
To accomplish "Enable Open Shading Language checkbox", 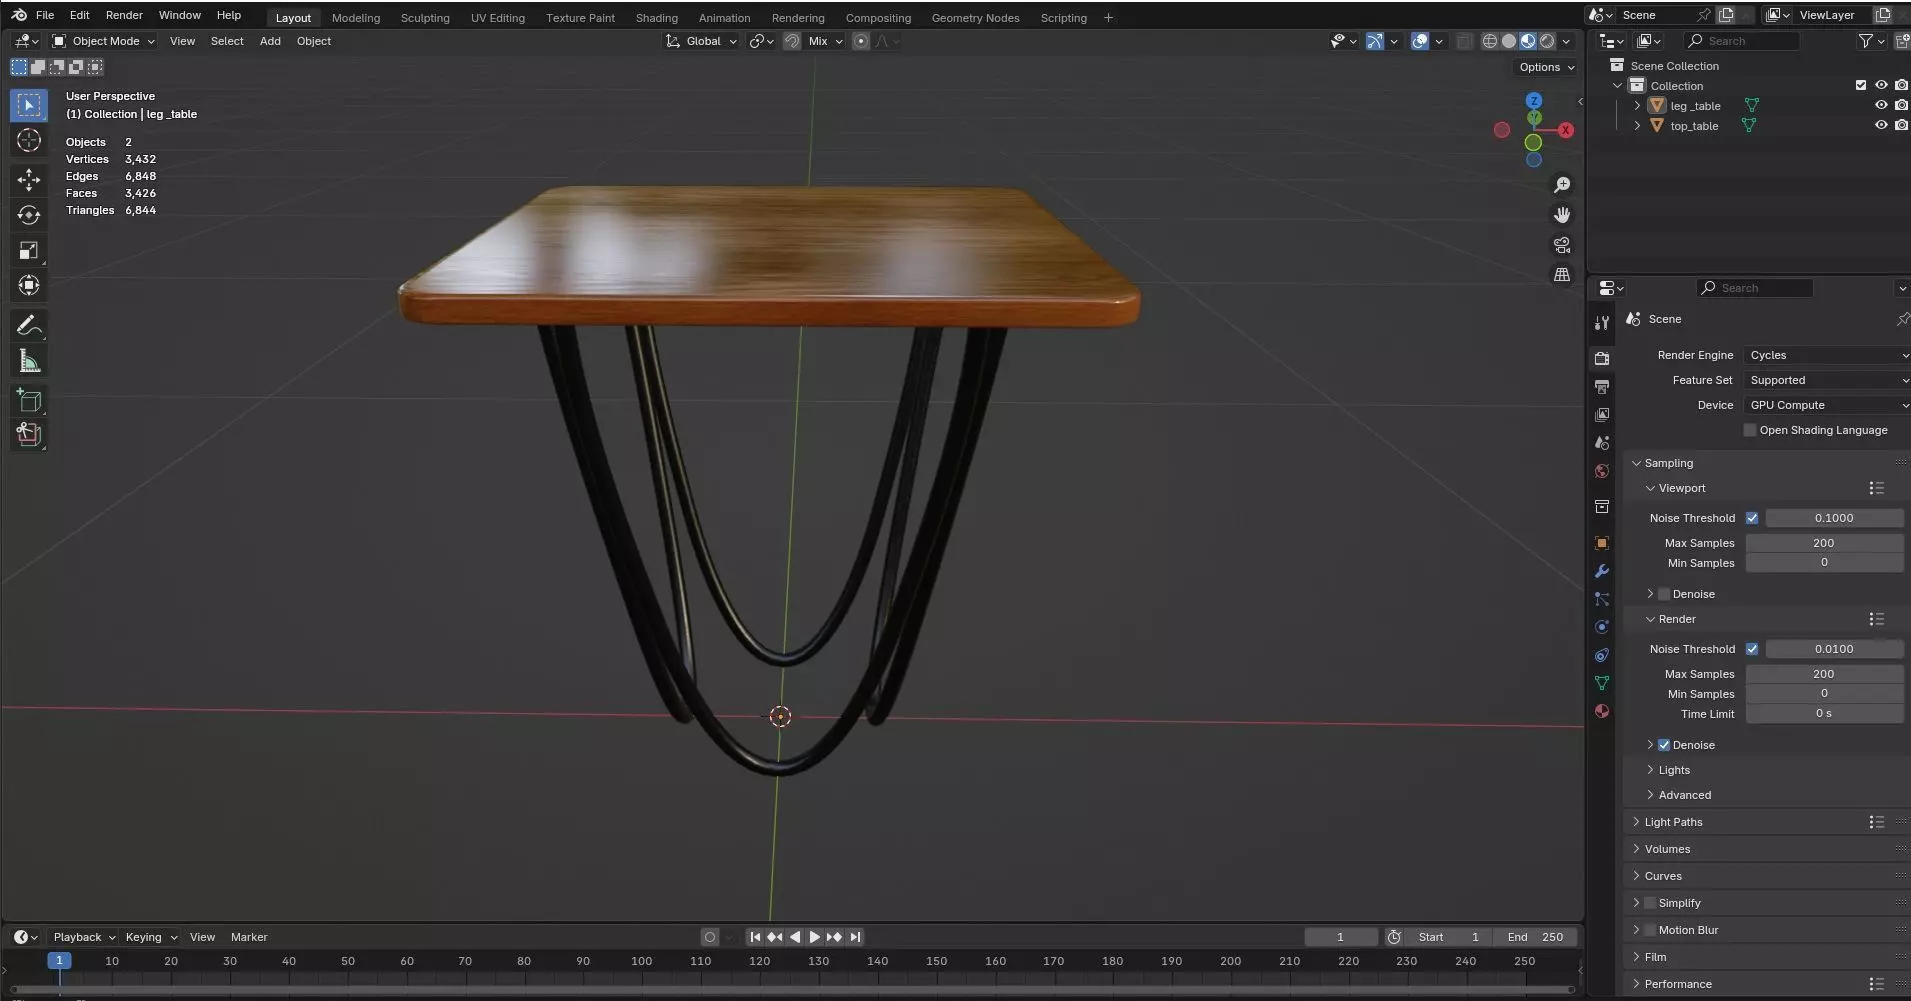I will (1750, 430).
